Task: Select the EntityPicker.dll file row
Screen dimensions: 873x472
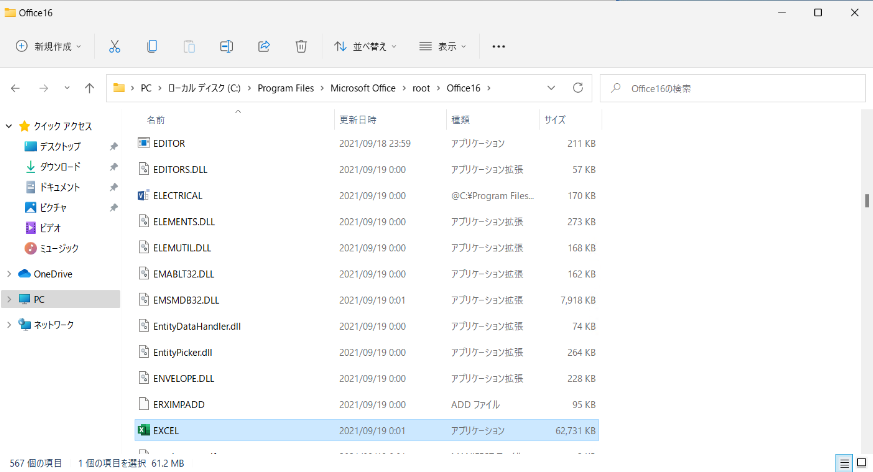Action: pos(366,352)
